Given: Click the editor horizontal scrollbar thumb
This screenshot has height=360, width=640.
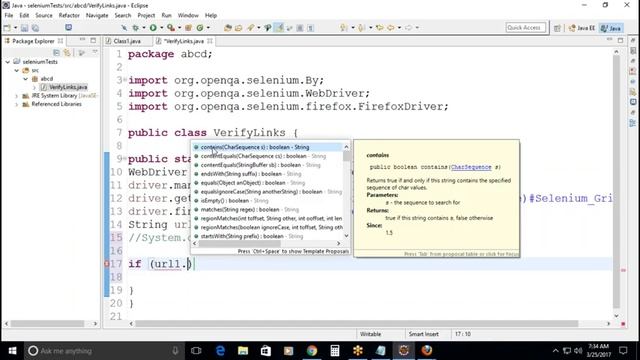Looking at the screenshot, I should pyautogui.click(x=356, y=324).
